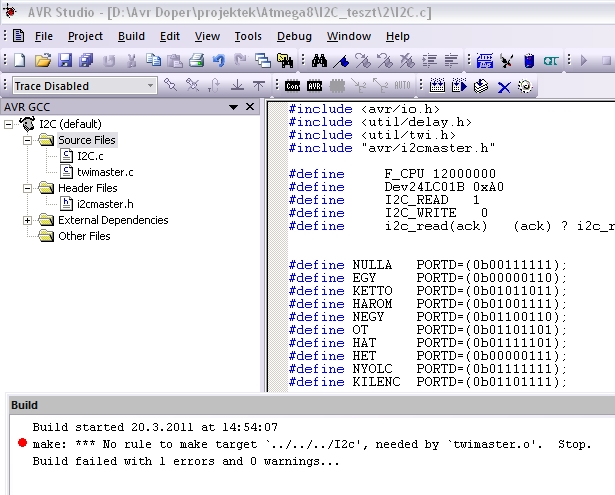This screenshot has width=615, height=495.
Task: Click the Print icon
Action: click(197, 60)
